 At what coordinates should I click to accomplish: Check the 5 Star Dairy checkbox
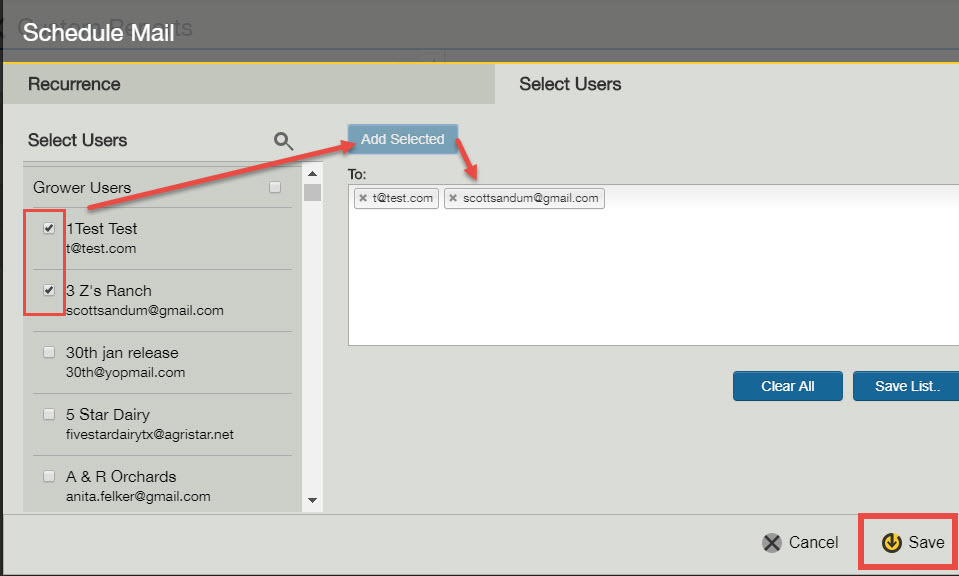coord(48,414)
